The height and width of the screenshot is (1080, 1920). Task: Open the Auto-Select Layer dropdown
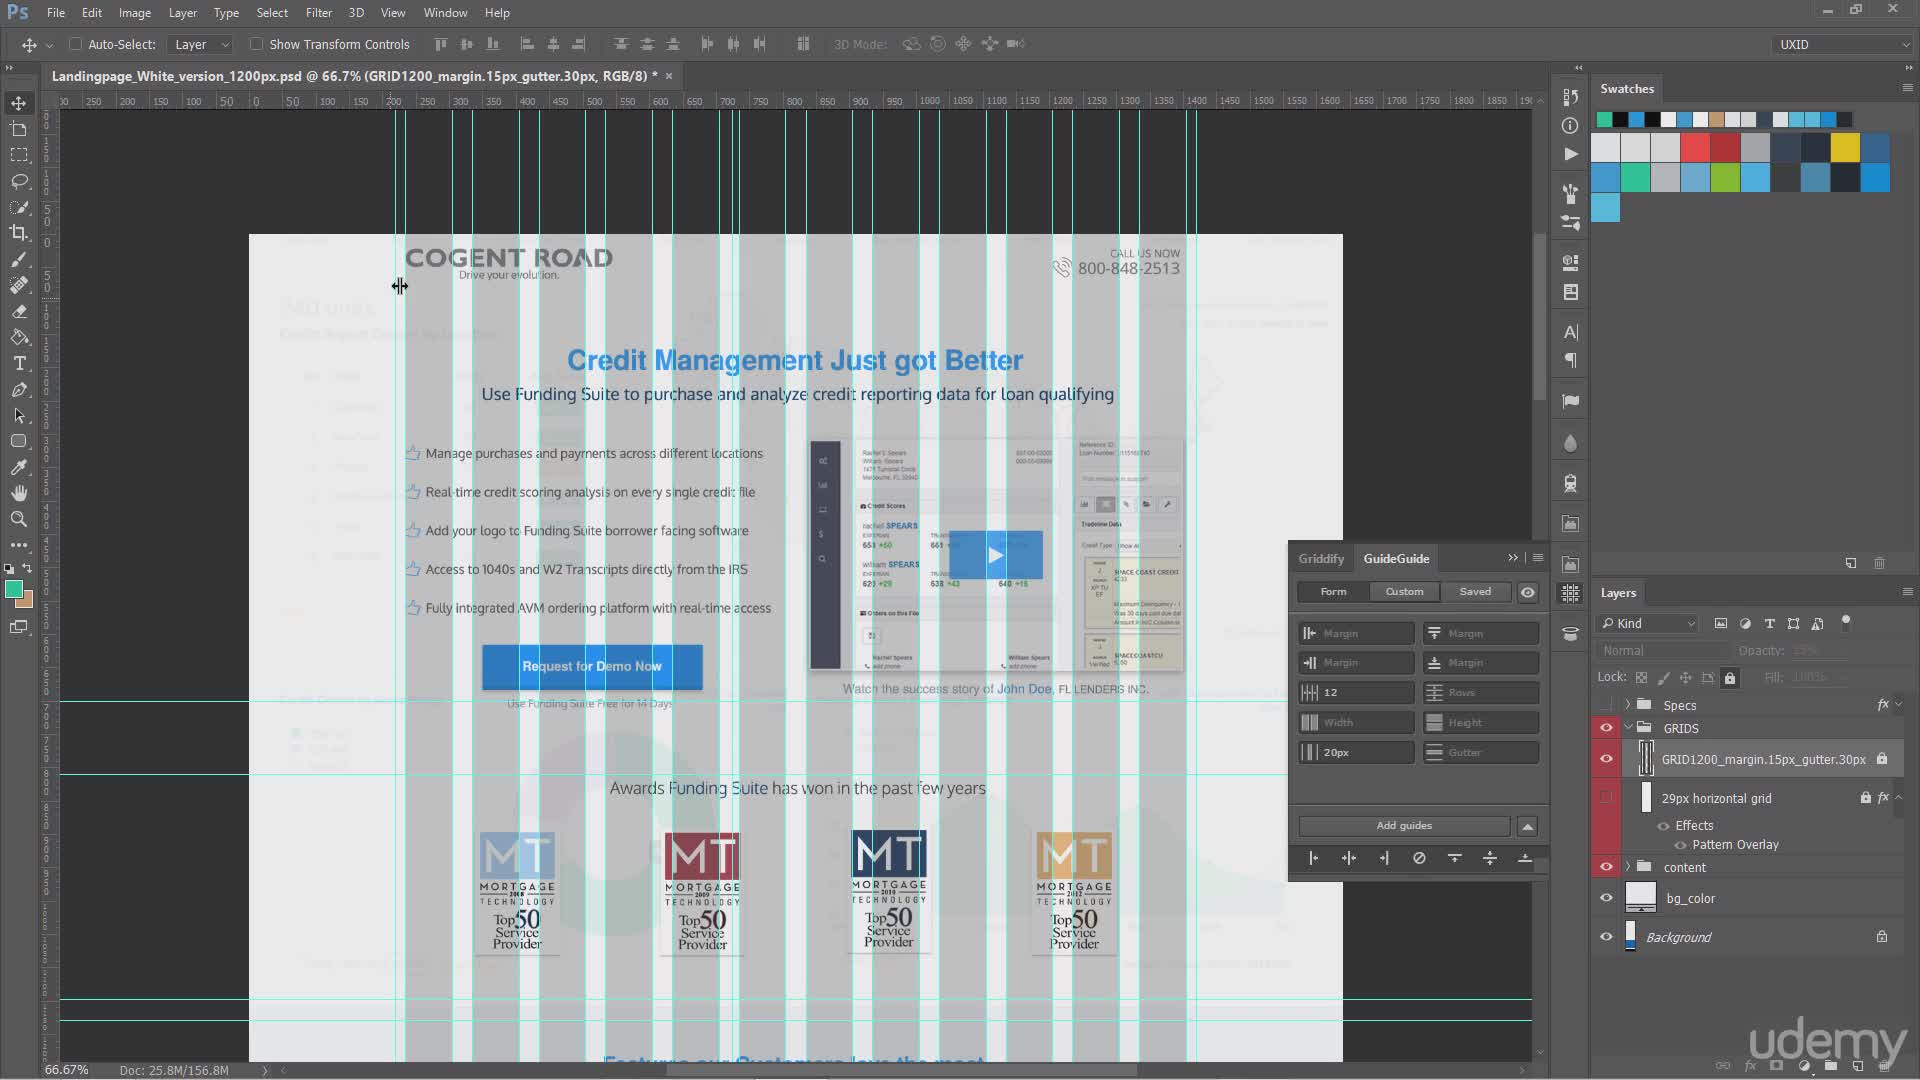(x=200, y=44)
